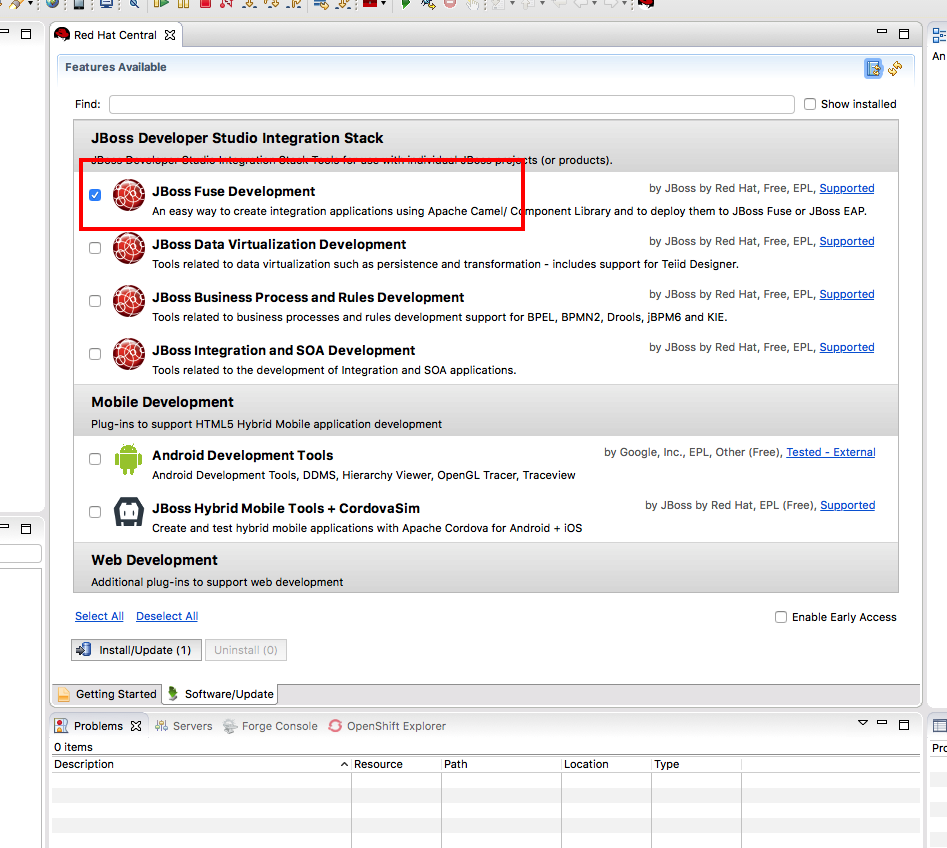Click the JBoss Business Process and Rules icon

click(x=129, y=301)
